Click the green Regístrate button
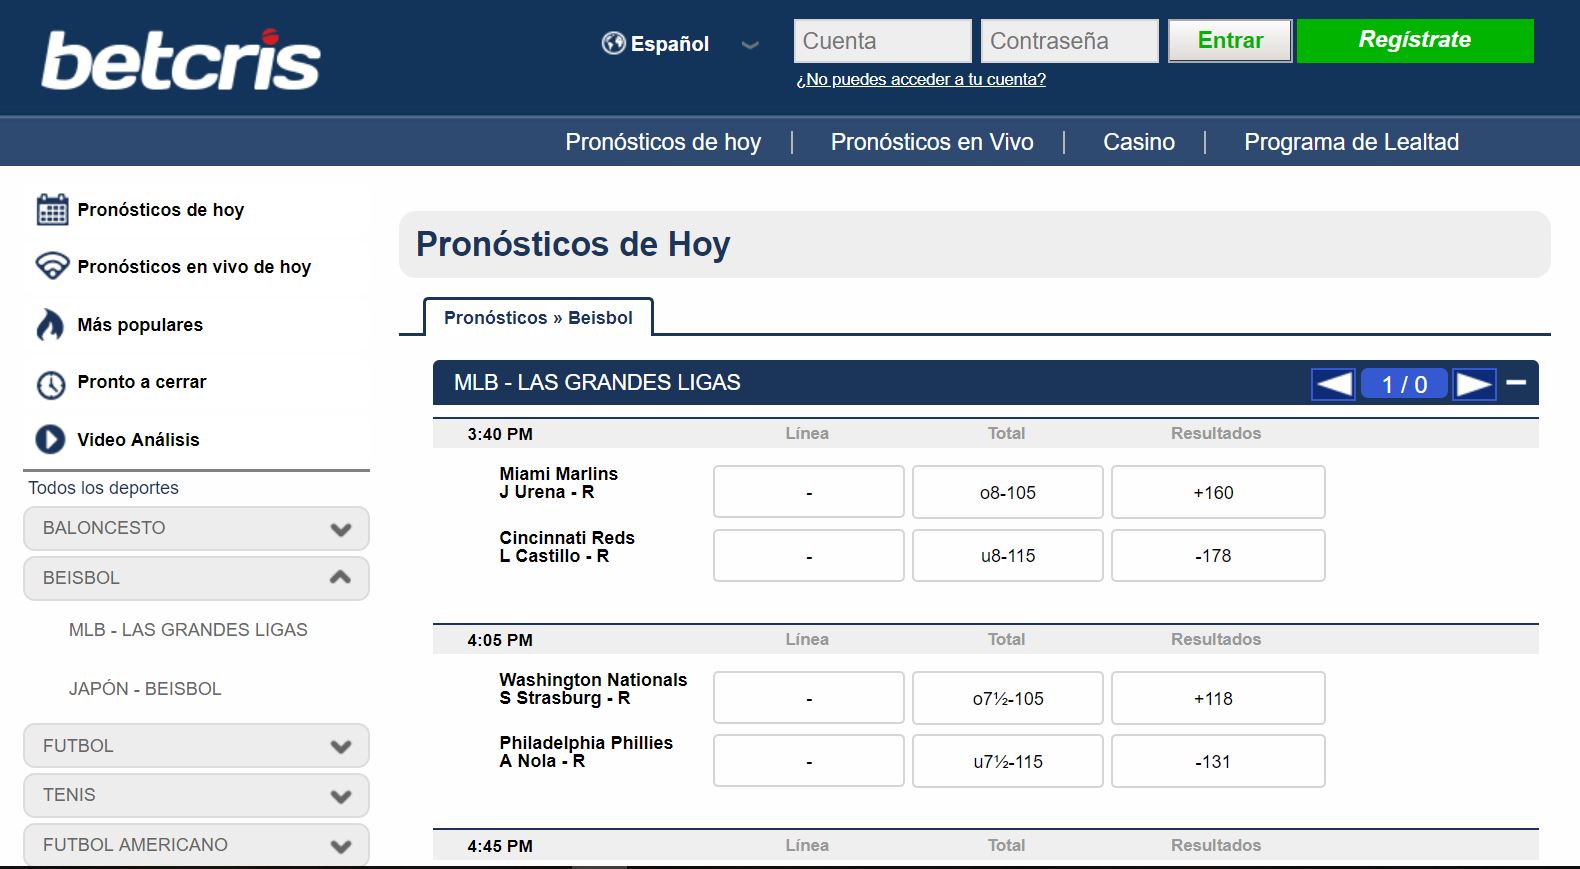 [x=1415, y=41]
